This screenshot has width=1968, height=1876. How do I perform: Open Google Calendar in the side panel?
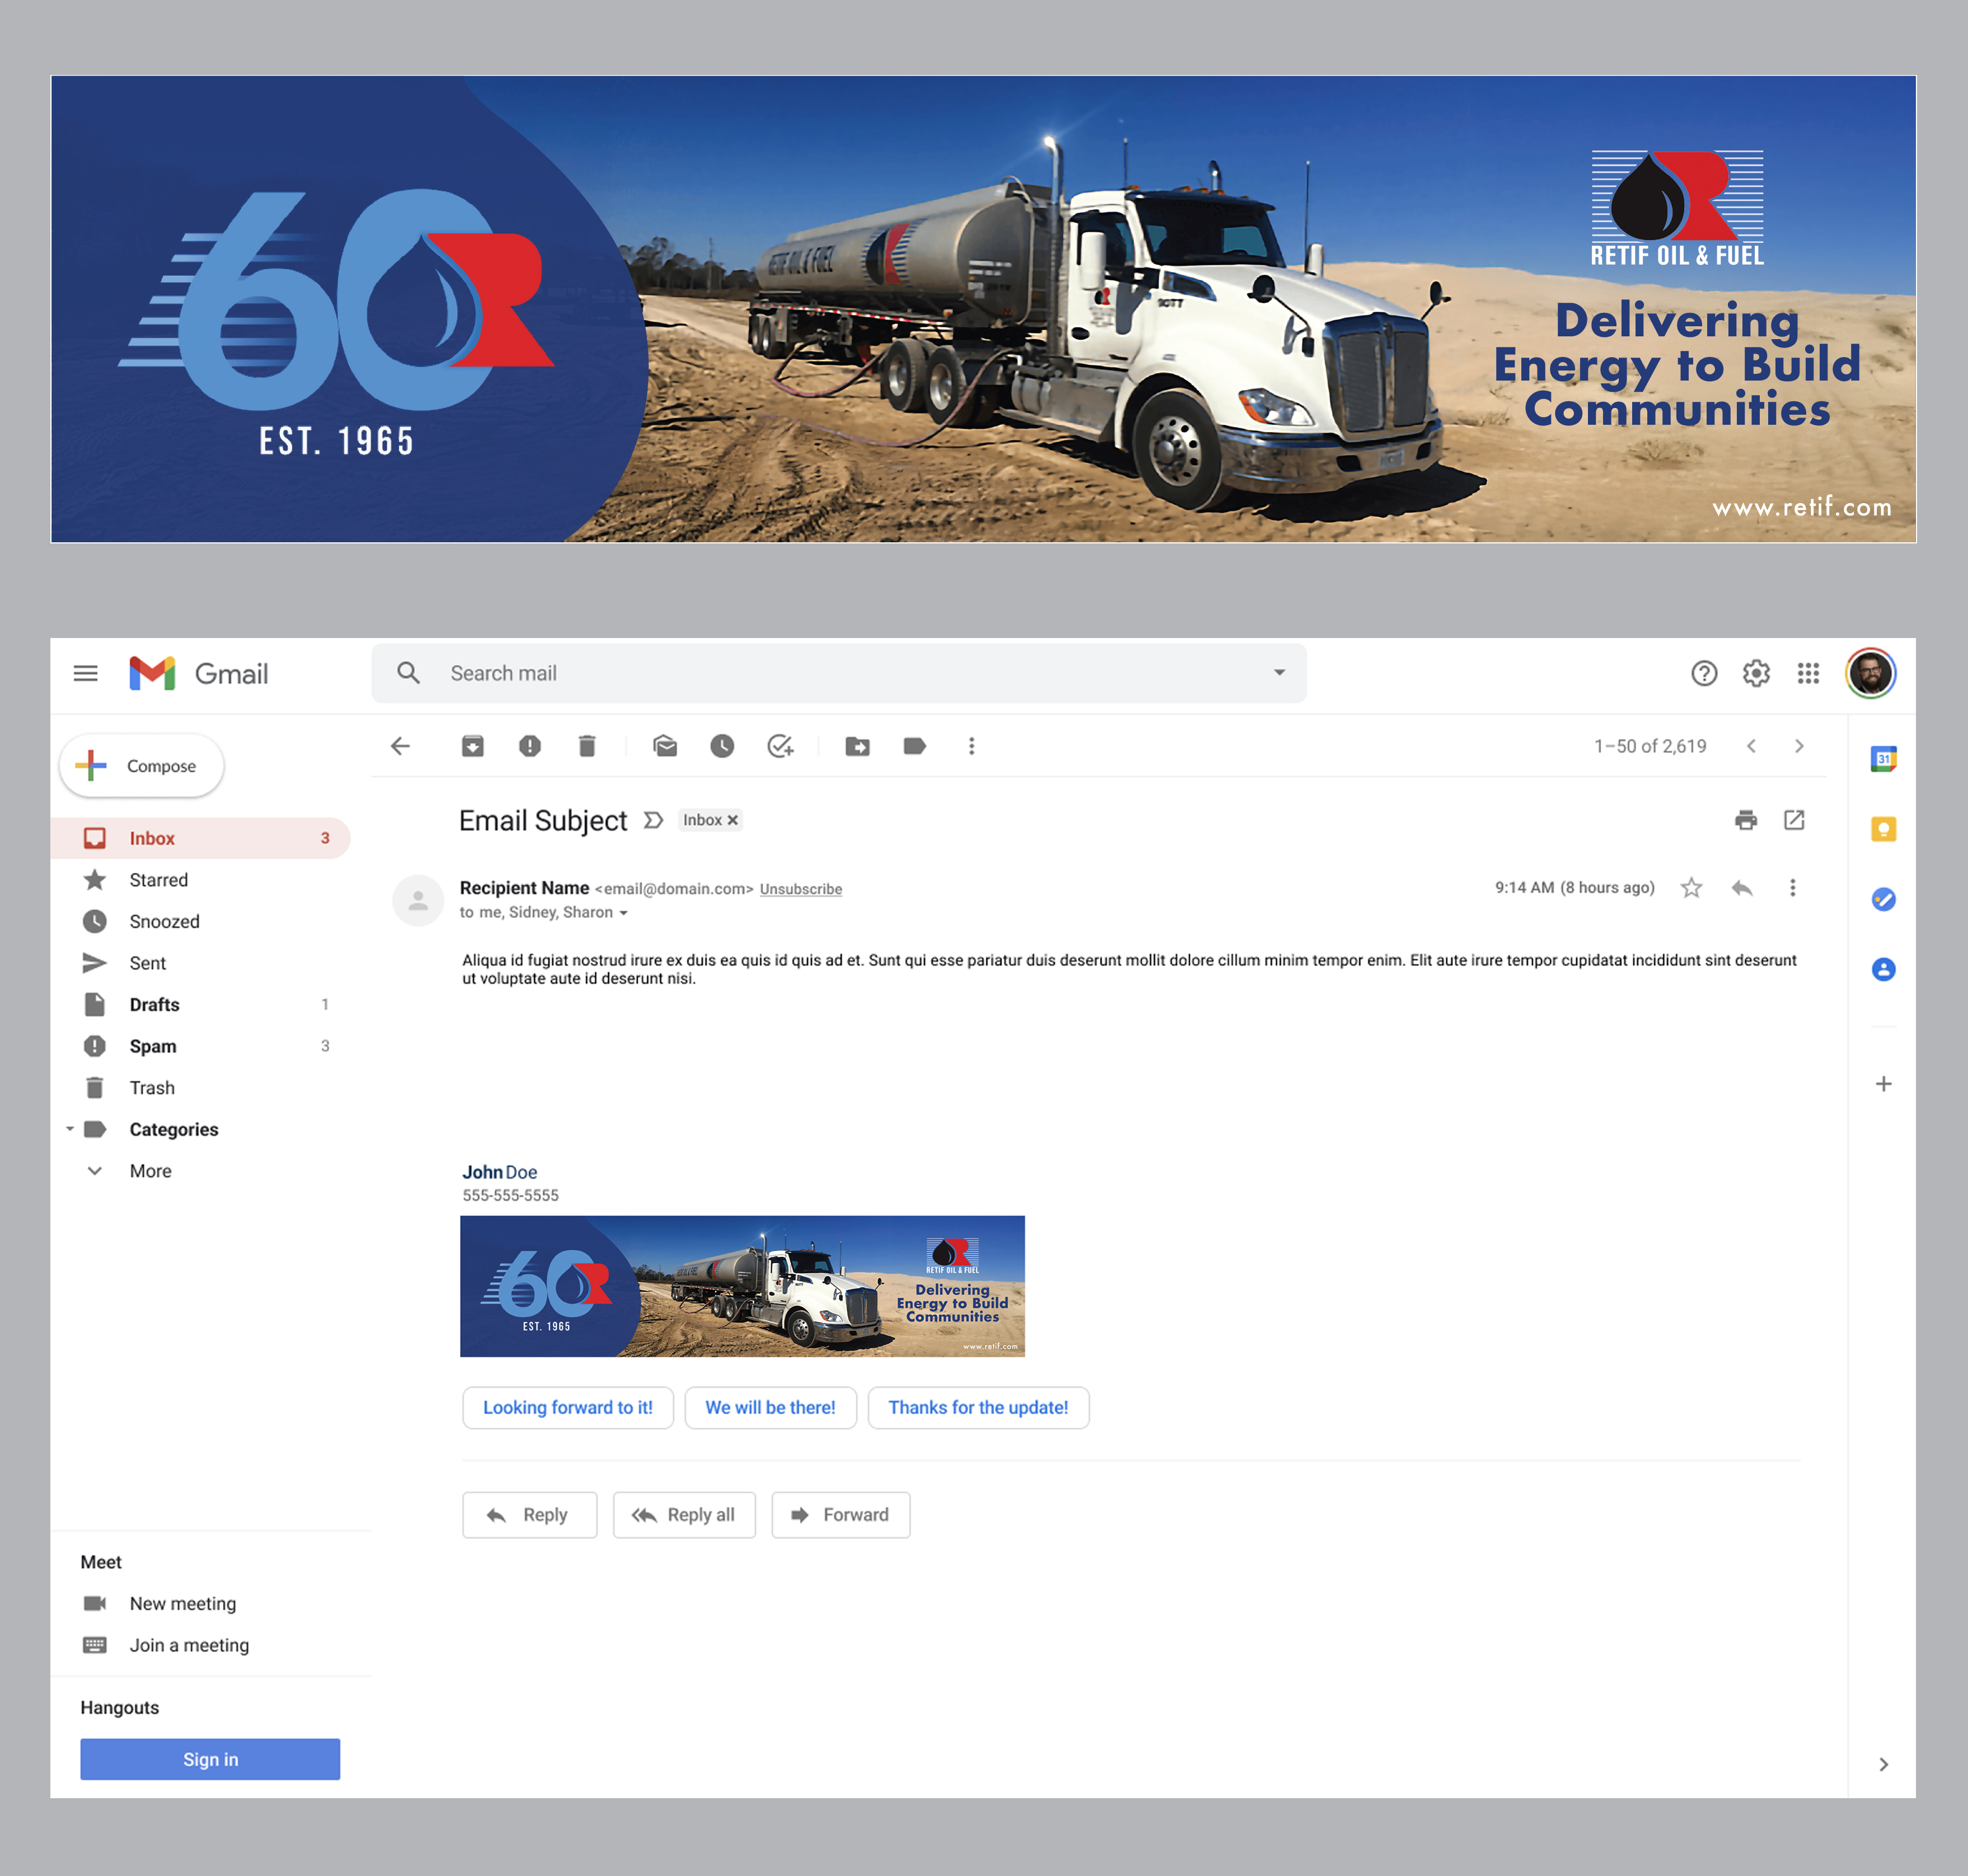click(1883, 759)
